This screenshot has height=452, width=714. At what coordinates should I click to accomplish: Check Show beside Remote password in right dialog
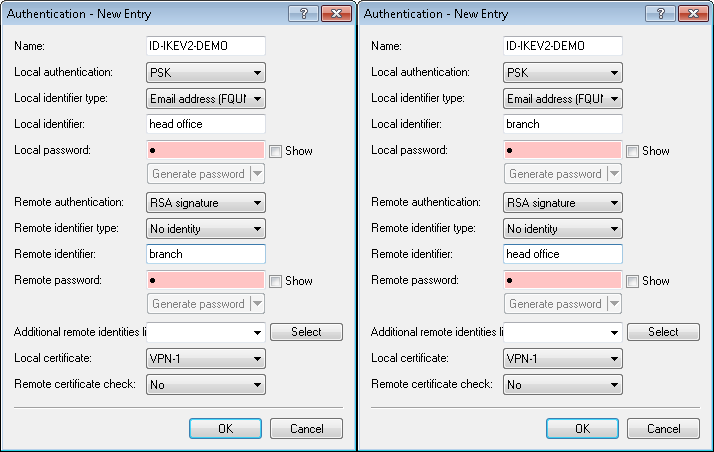pos(632,281)
